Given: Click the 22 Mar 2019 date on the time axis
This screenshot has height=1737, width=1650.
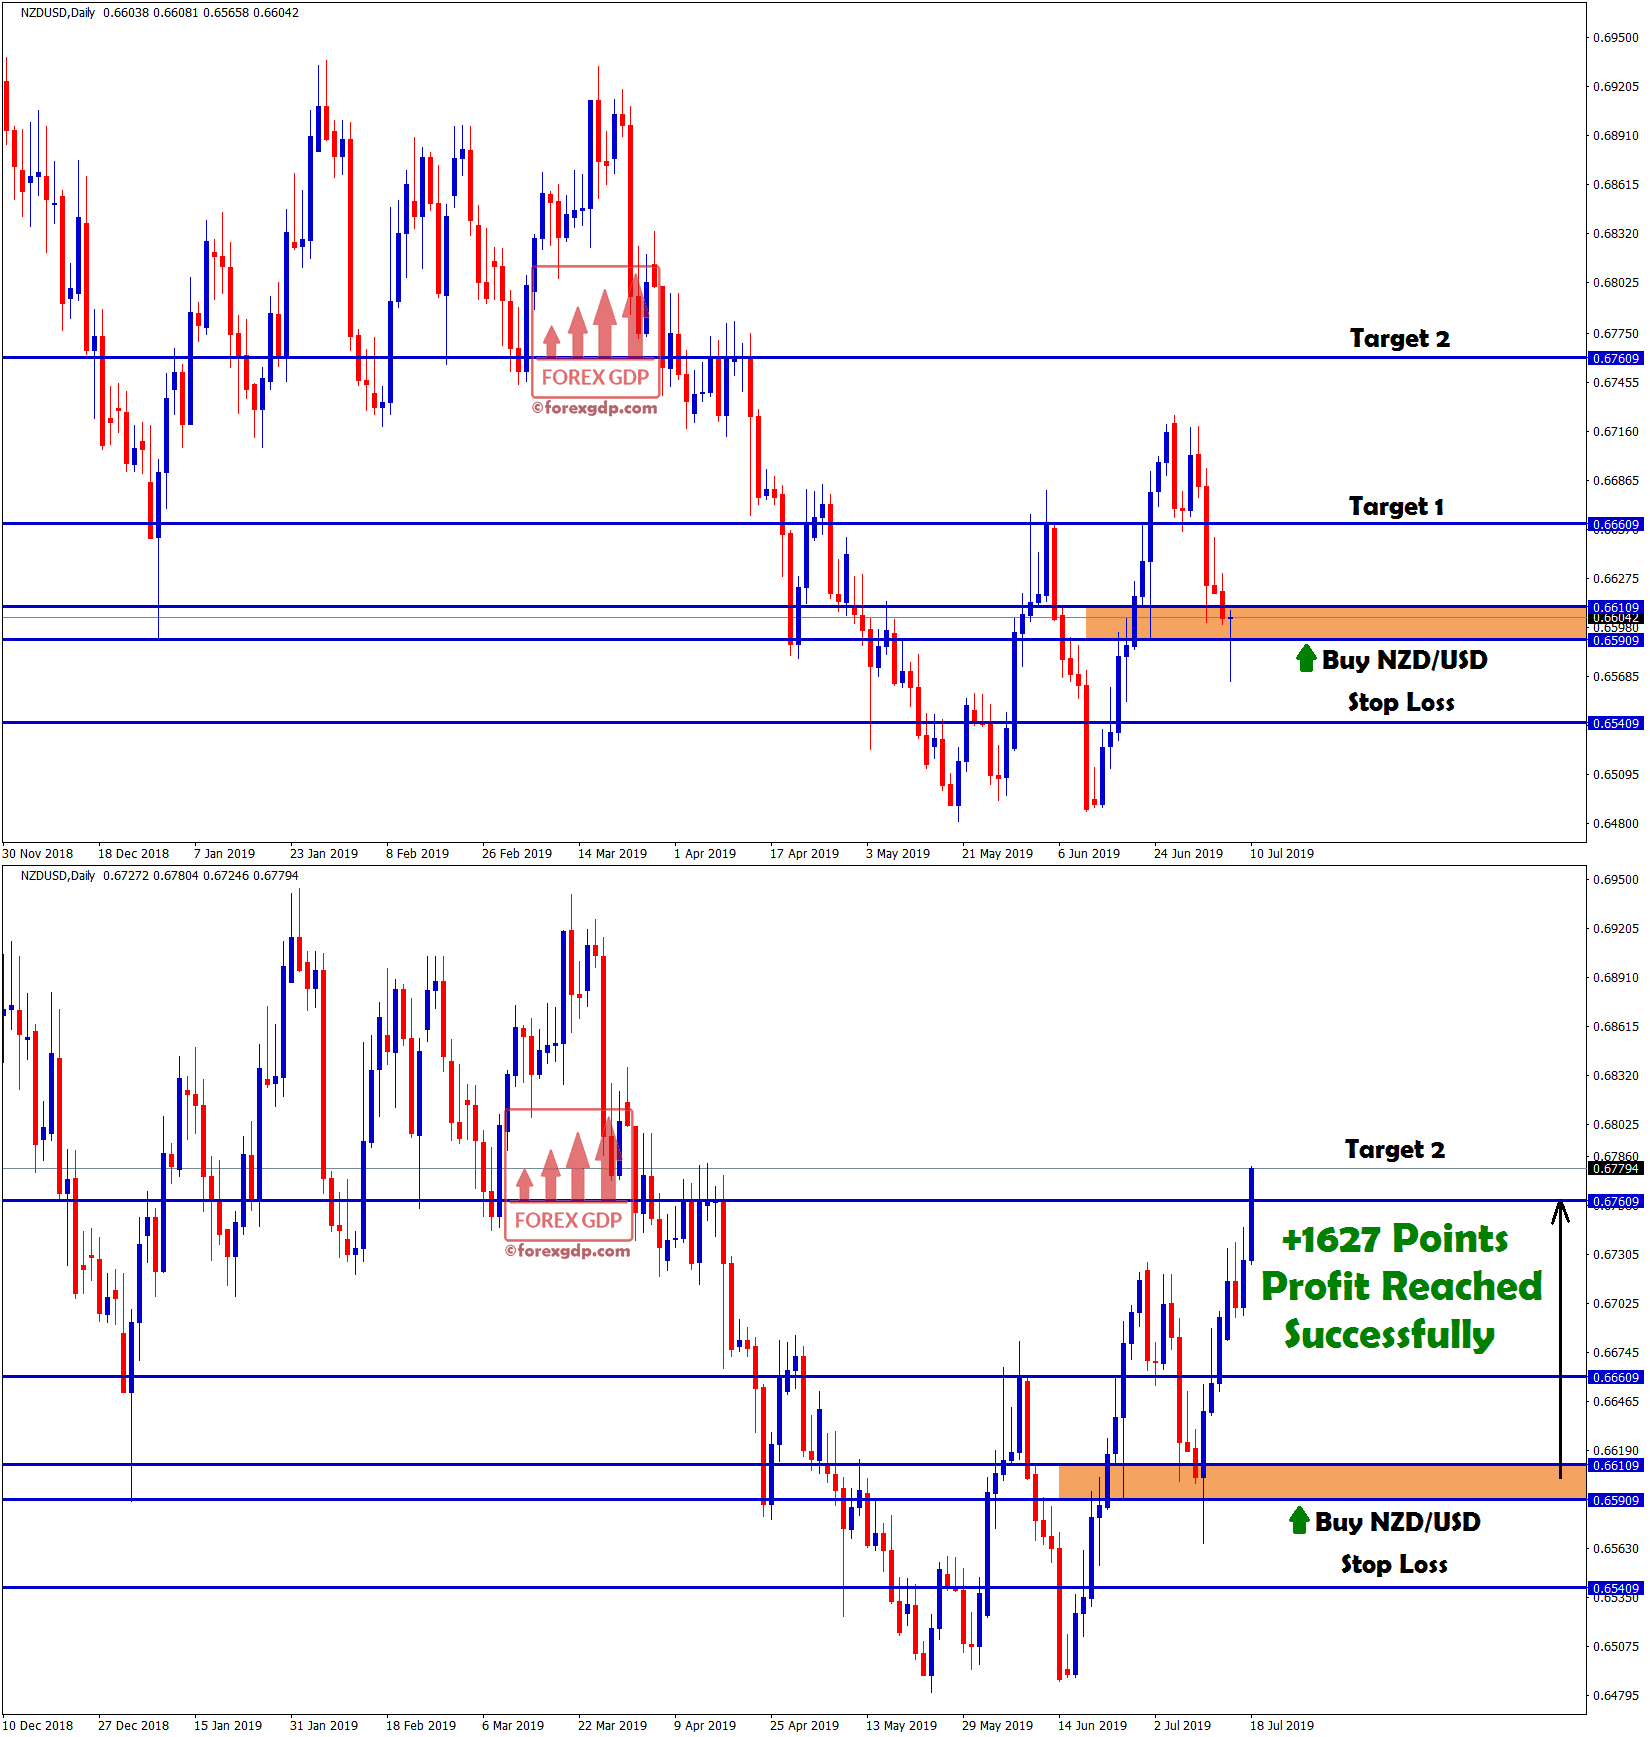Looking at the screenshot, I should point(612,1725).
